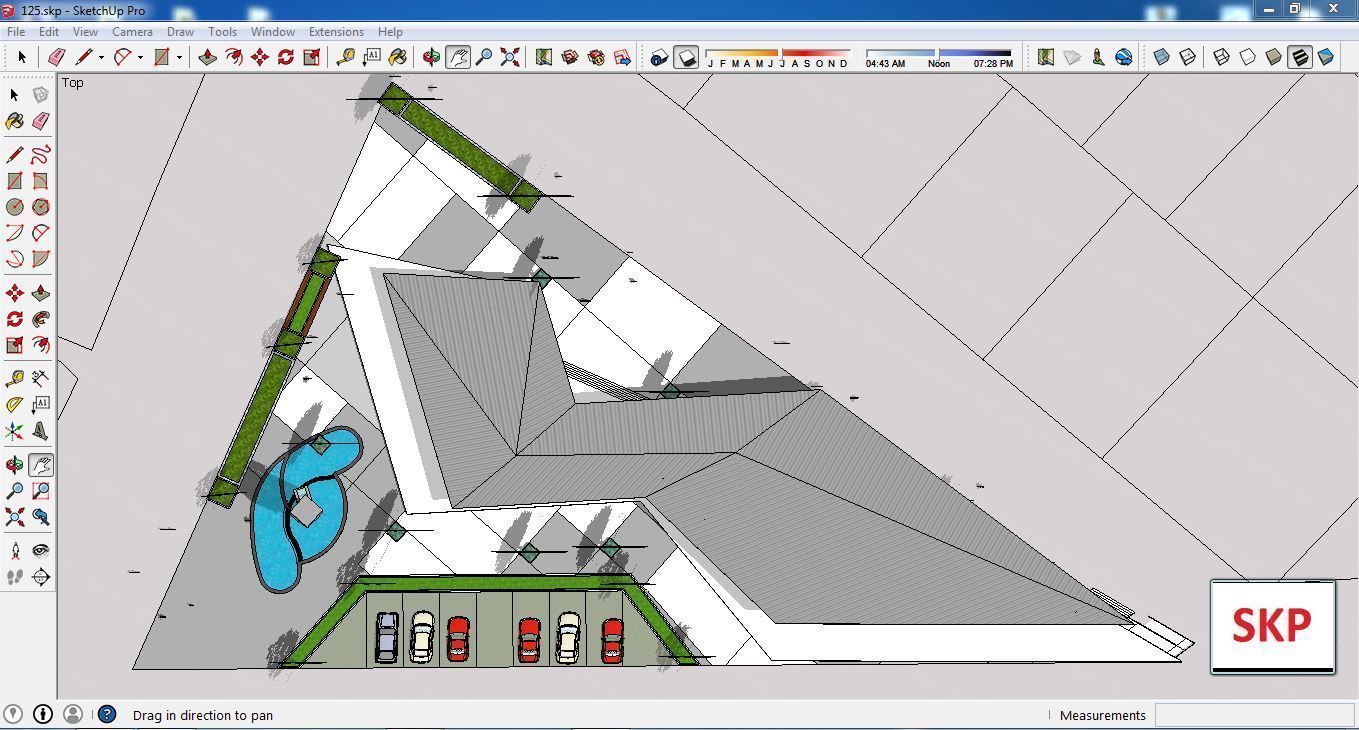The width and height of the screenshot is (1359, 730).
Task: Select Tape Measure tool in top toolbar
Action: 346,57
